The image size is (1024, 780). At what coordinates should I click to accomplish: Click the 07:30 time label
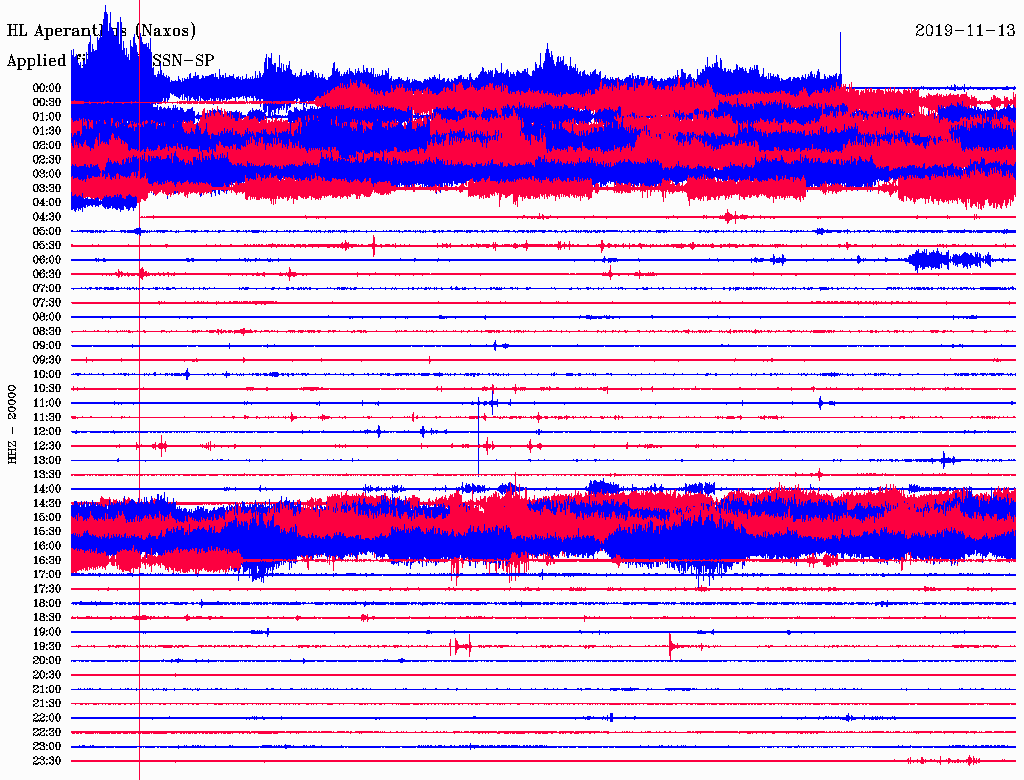click(x=47, y=303)
